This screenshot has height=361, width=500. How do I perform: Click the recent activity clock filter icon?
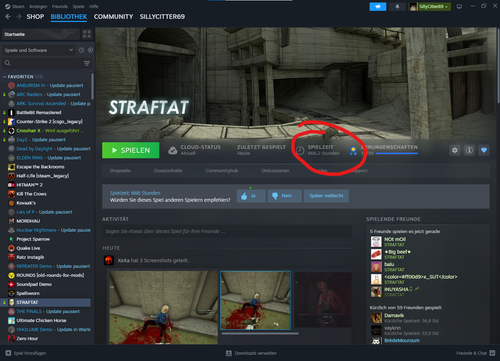point(81,50)
